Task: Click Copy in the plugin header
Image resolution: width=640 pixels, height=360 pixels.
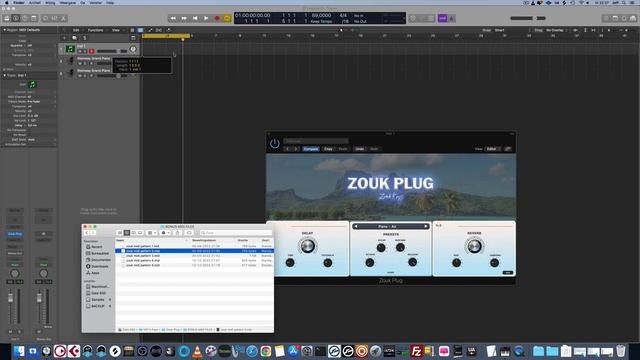Action: (328, 149)
